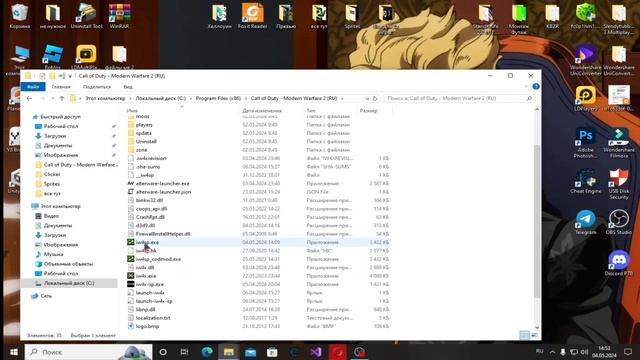The image size is (640, 360).
Task: Select the players folder
Action: click(140, 124)
